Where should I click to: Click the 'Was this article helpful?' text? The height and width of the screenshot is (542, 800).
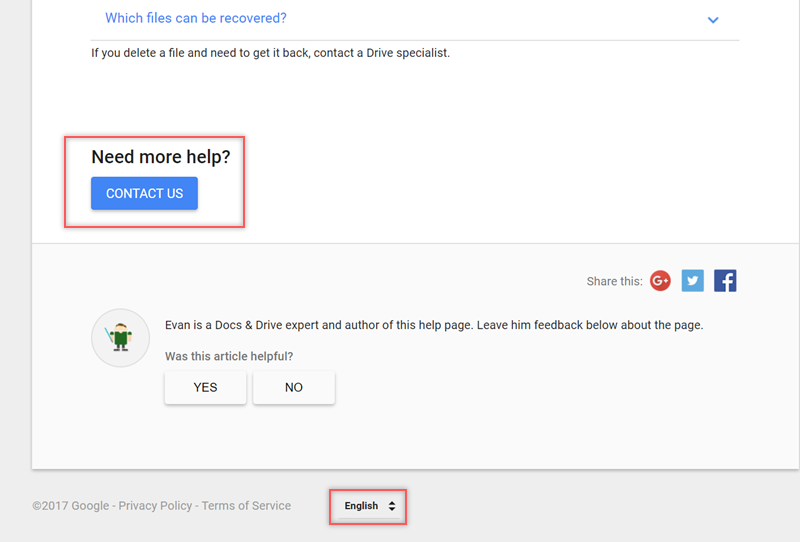(x=229, y=356)
